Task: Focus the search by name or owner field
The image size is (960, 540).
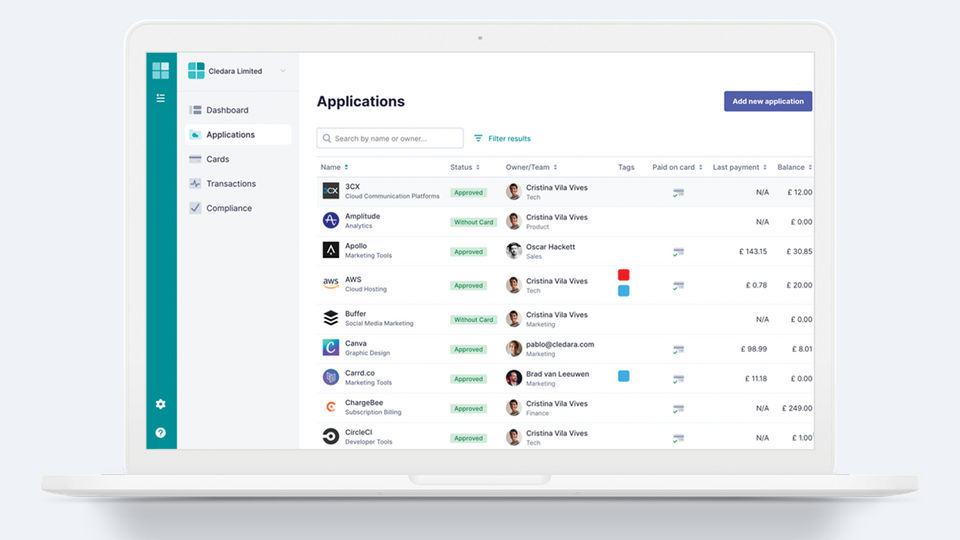Action: click(x=390, y=138)
